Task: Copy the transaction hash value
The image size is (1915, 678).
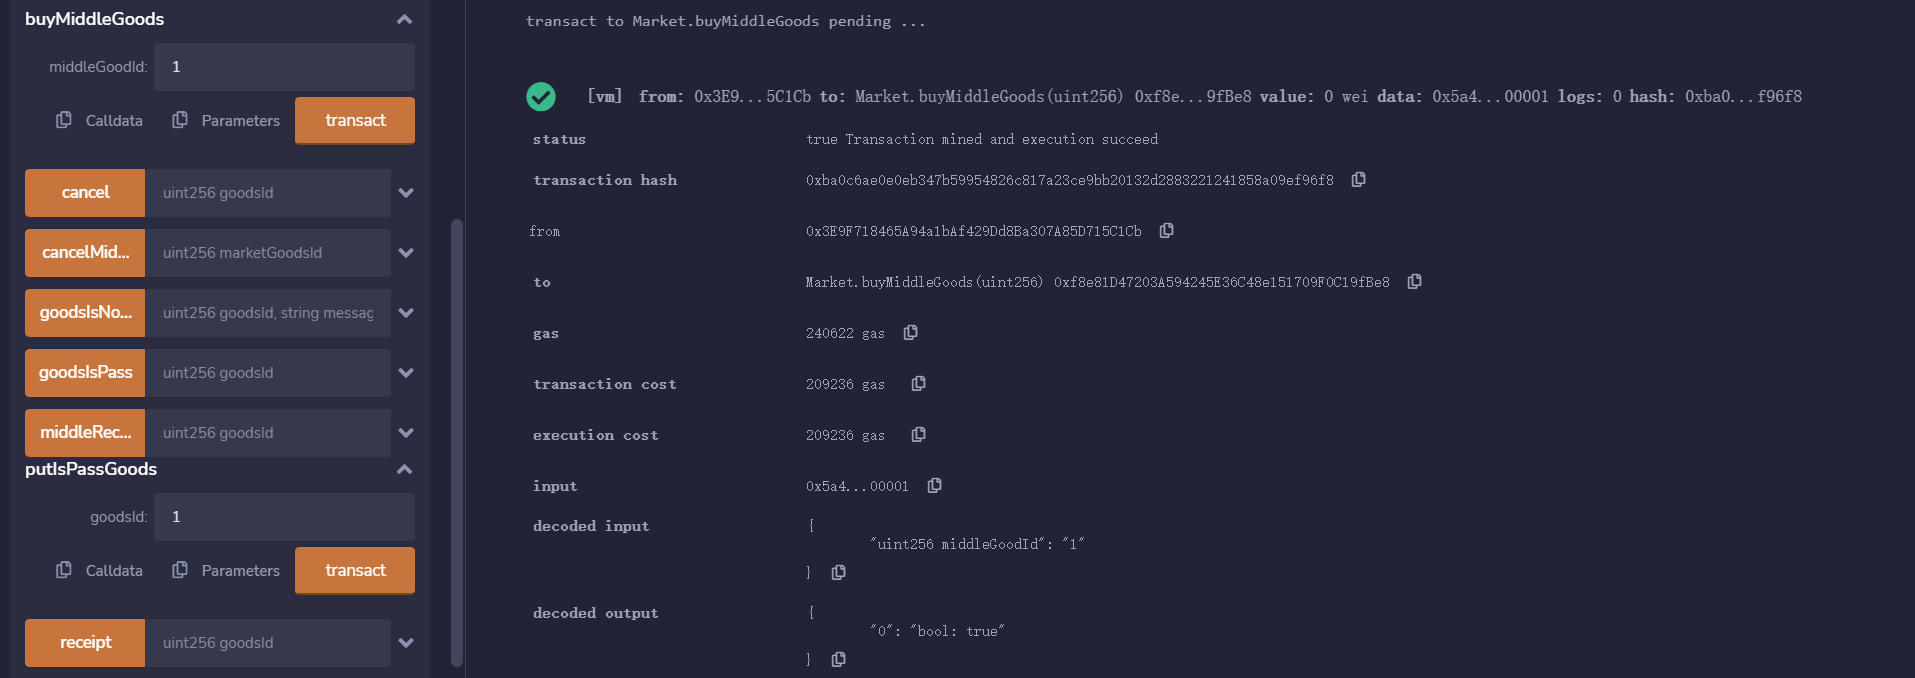Action: (1357, 180)
